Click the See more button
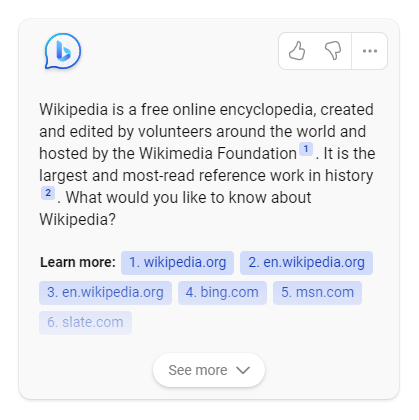This screenshot has height=420, width=419. pos(209,370)
